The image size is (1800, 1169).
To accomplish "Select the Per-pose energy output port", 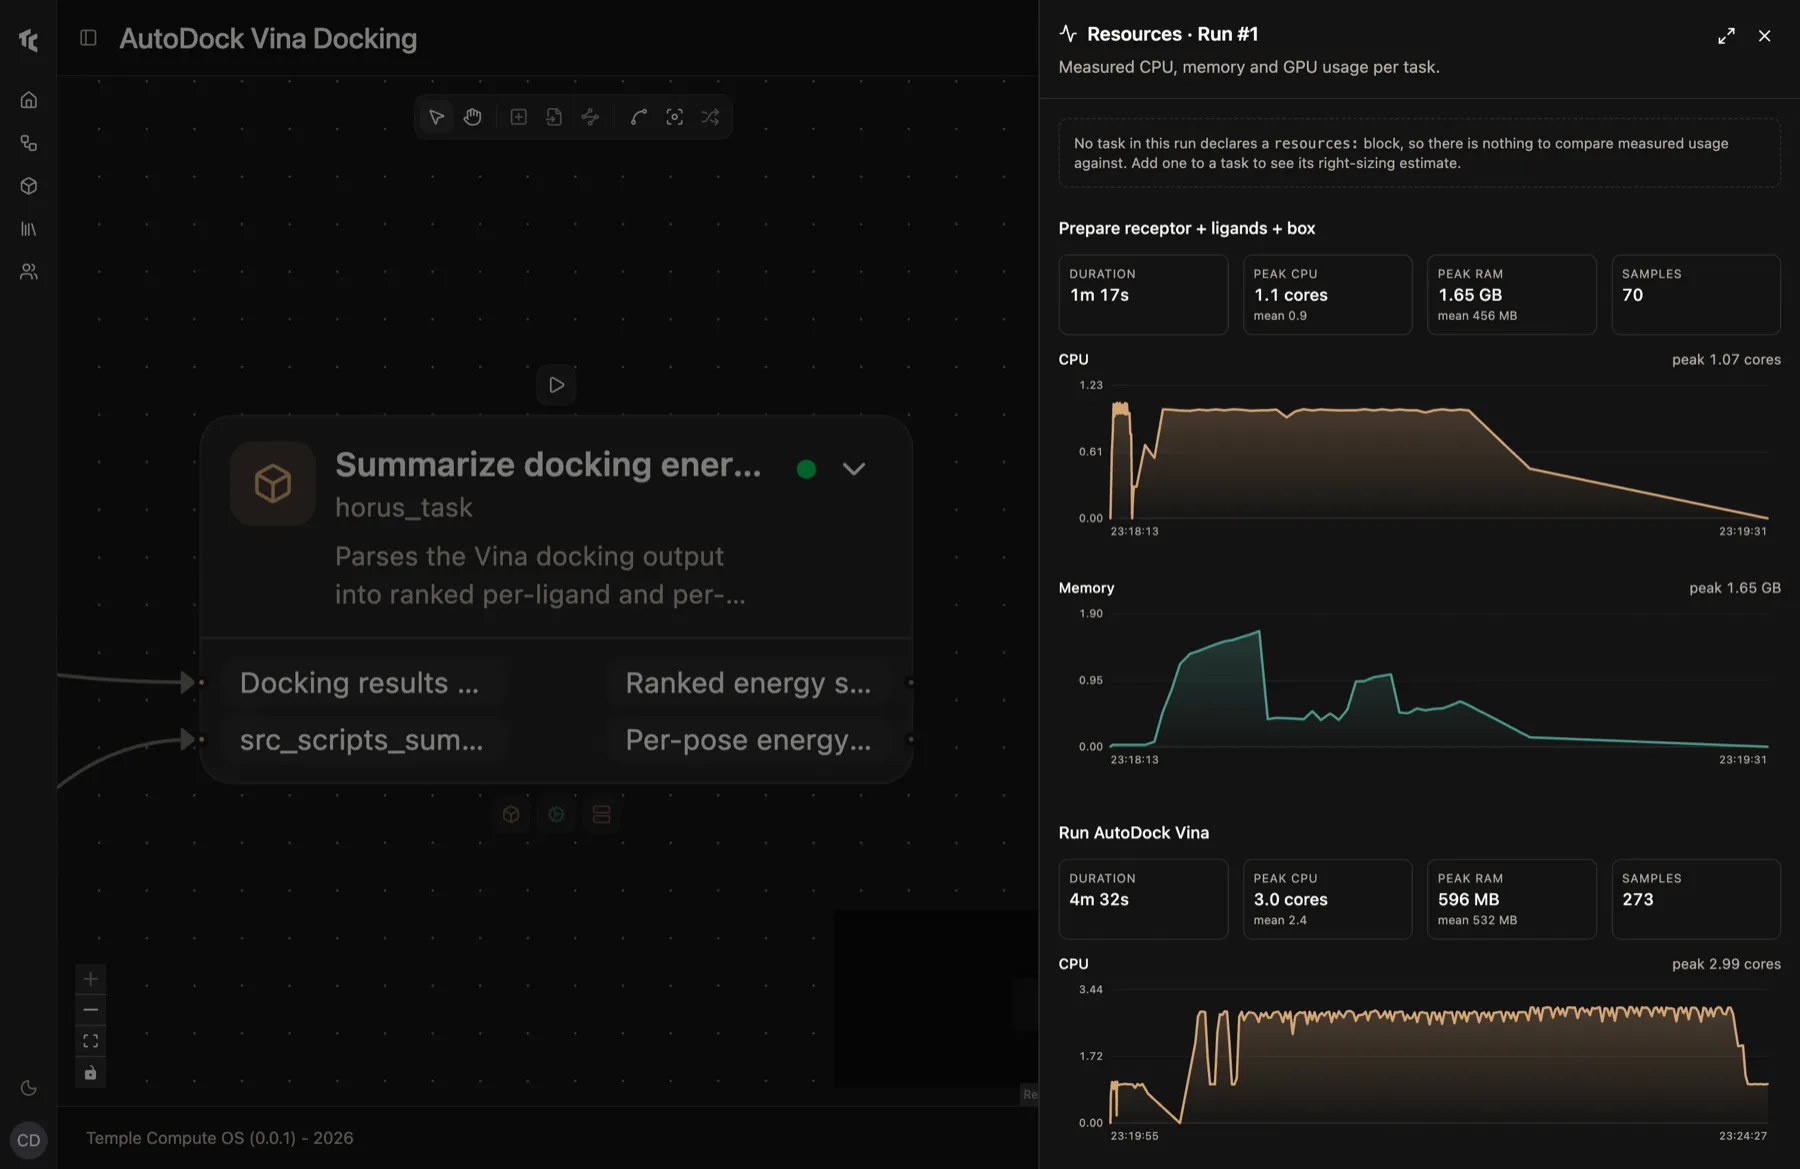I will [748, 740].
